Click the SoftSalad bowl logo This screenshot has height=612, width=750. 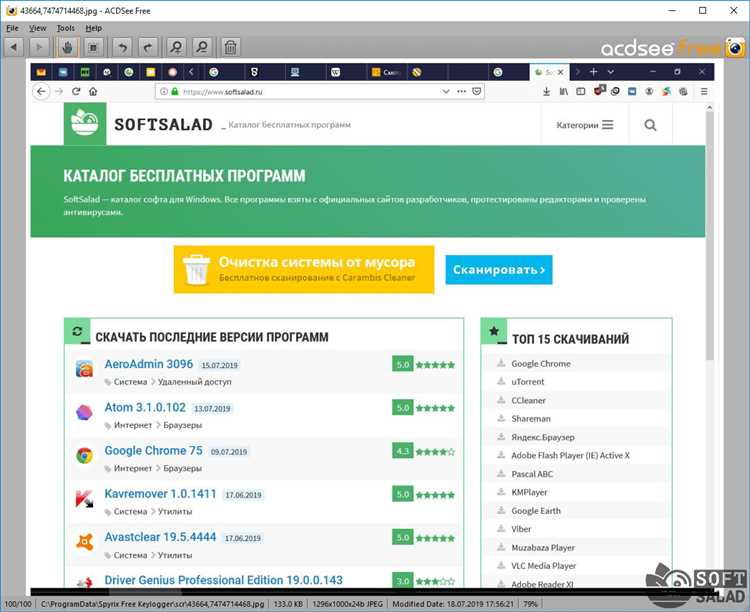point(85,123)
